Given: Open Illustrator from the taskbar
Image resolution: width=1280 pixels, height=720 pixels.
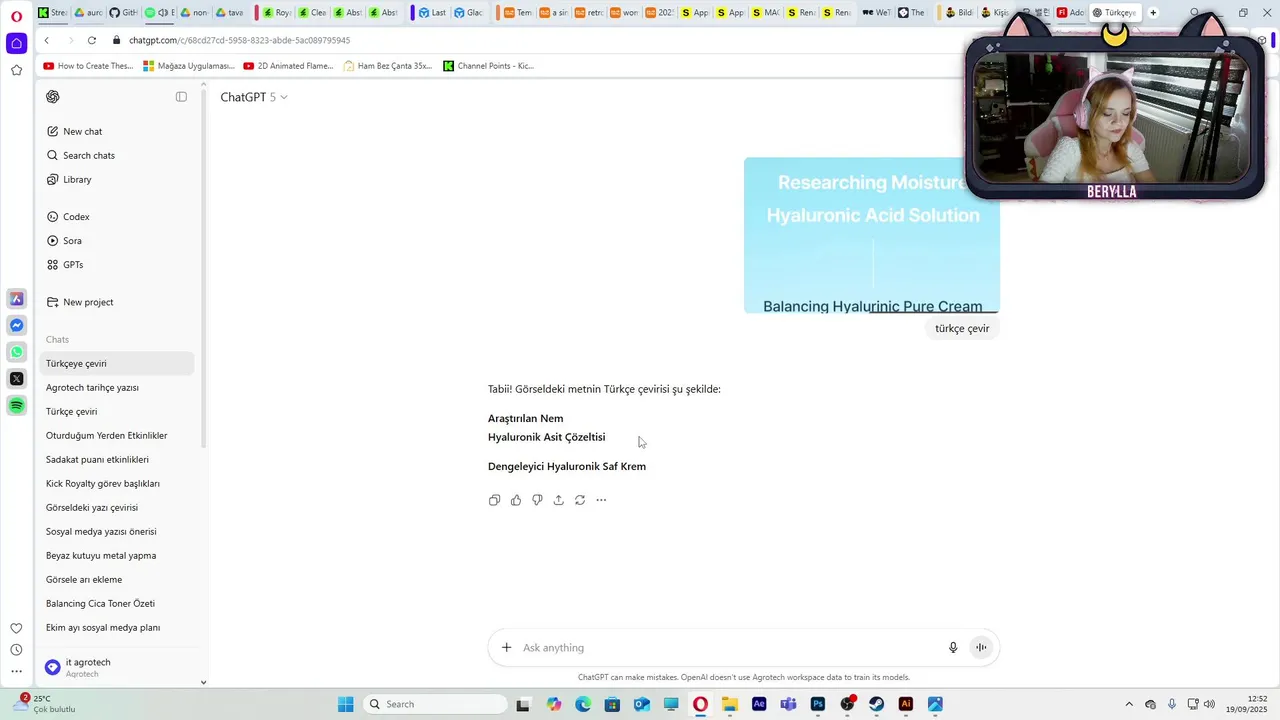Looking at the screenshot, I should click(906, 704).
